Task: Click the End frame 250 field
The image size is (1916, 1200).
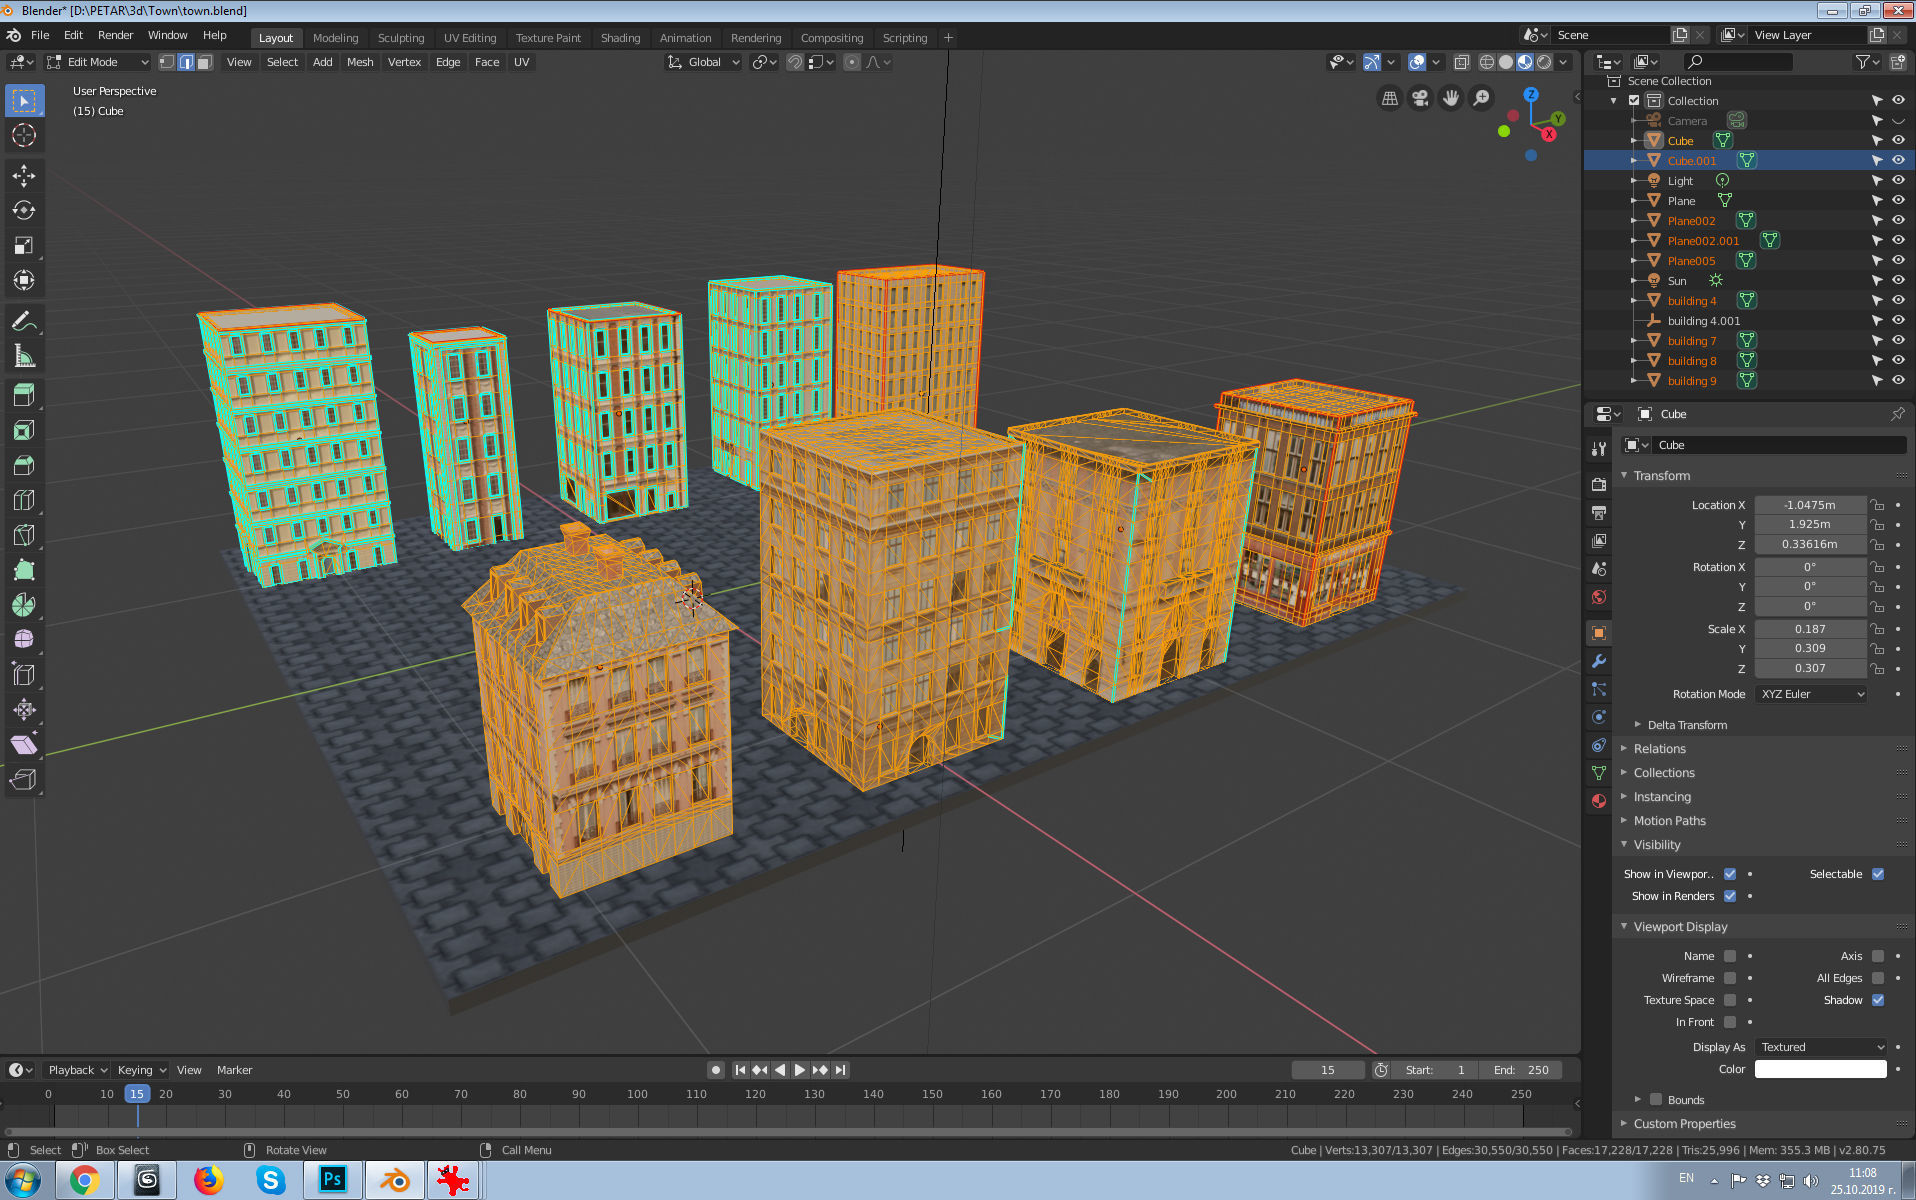Action: [x=1521, y=1070]
